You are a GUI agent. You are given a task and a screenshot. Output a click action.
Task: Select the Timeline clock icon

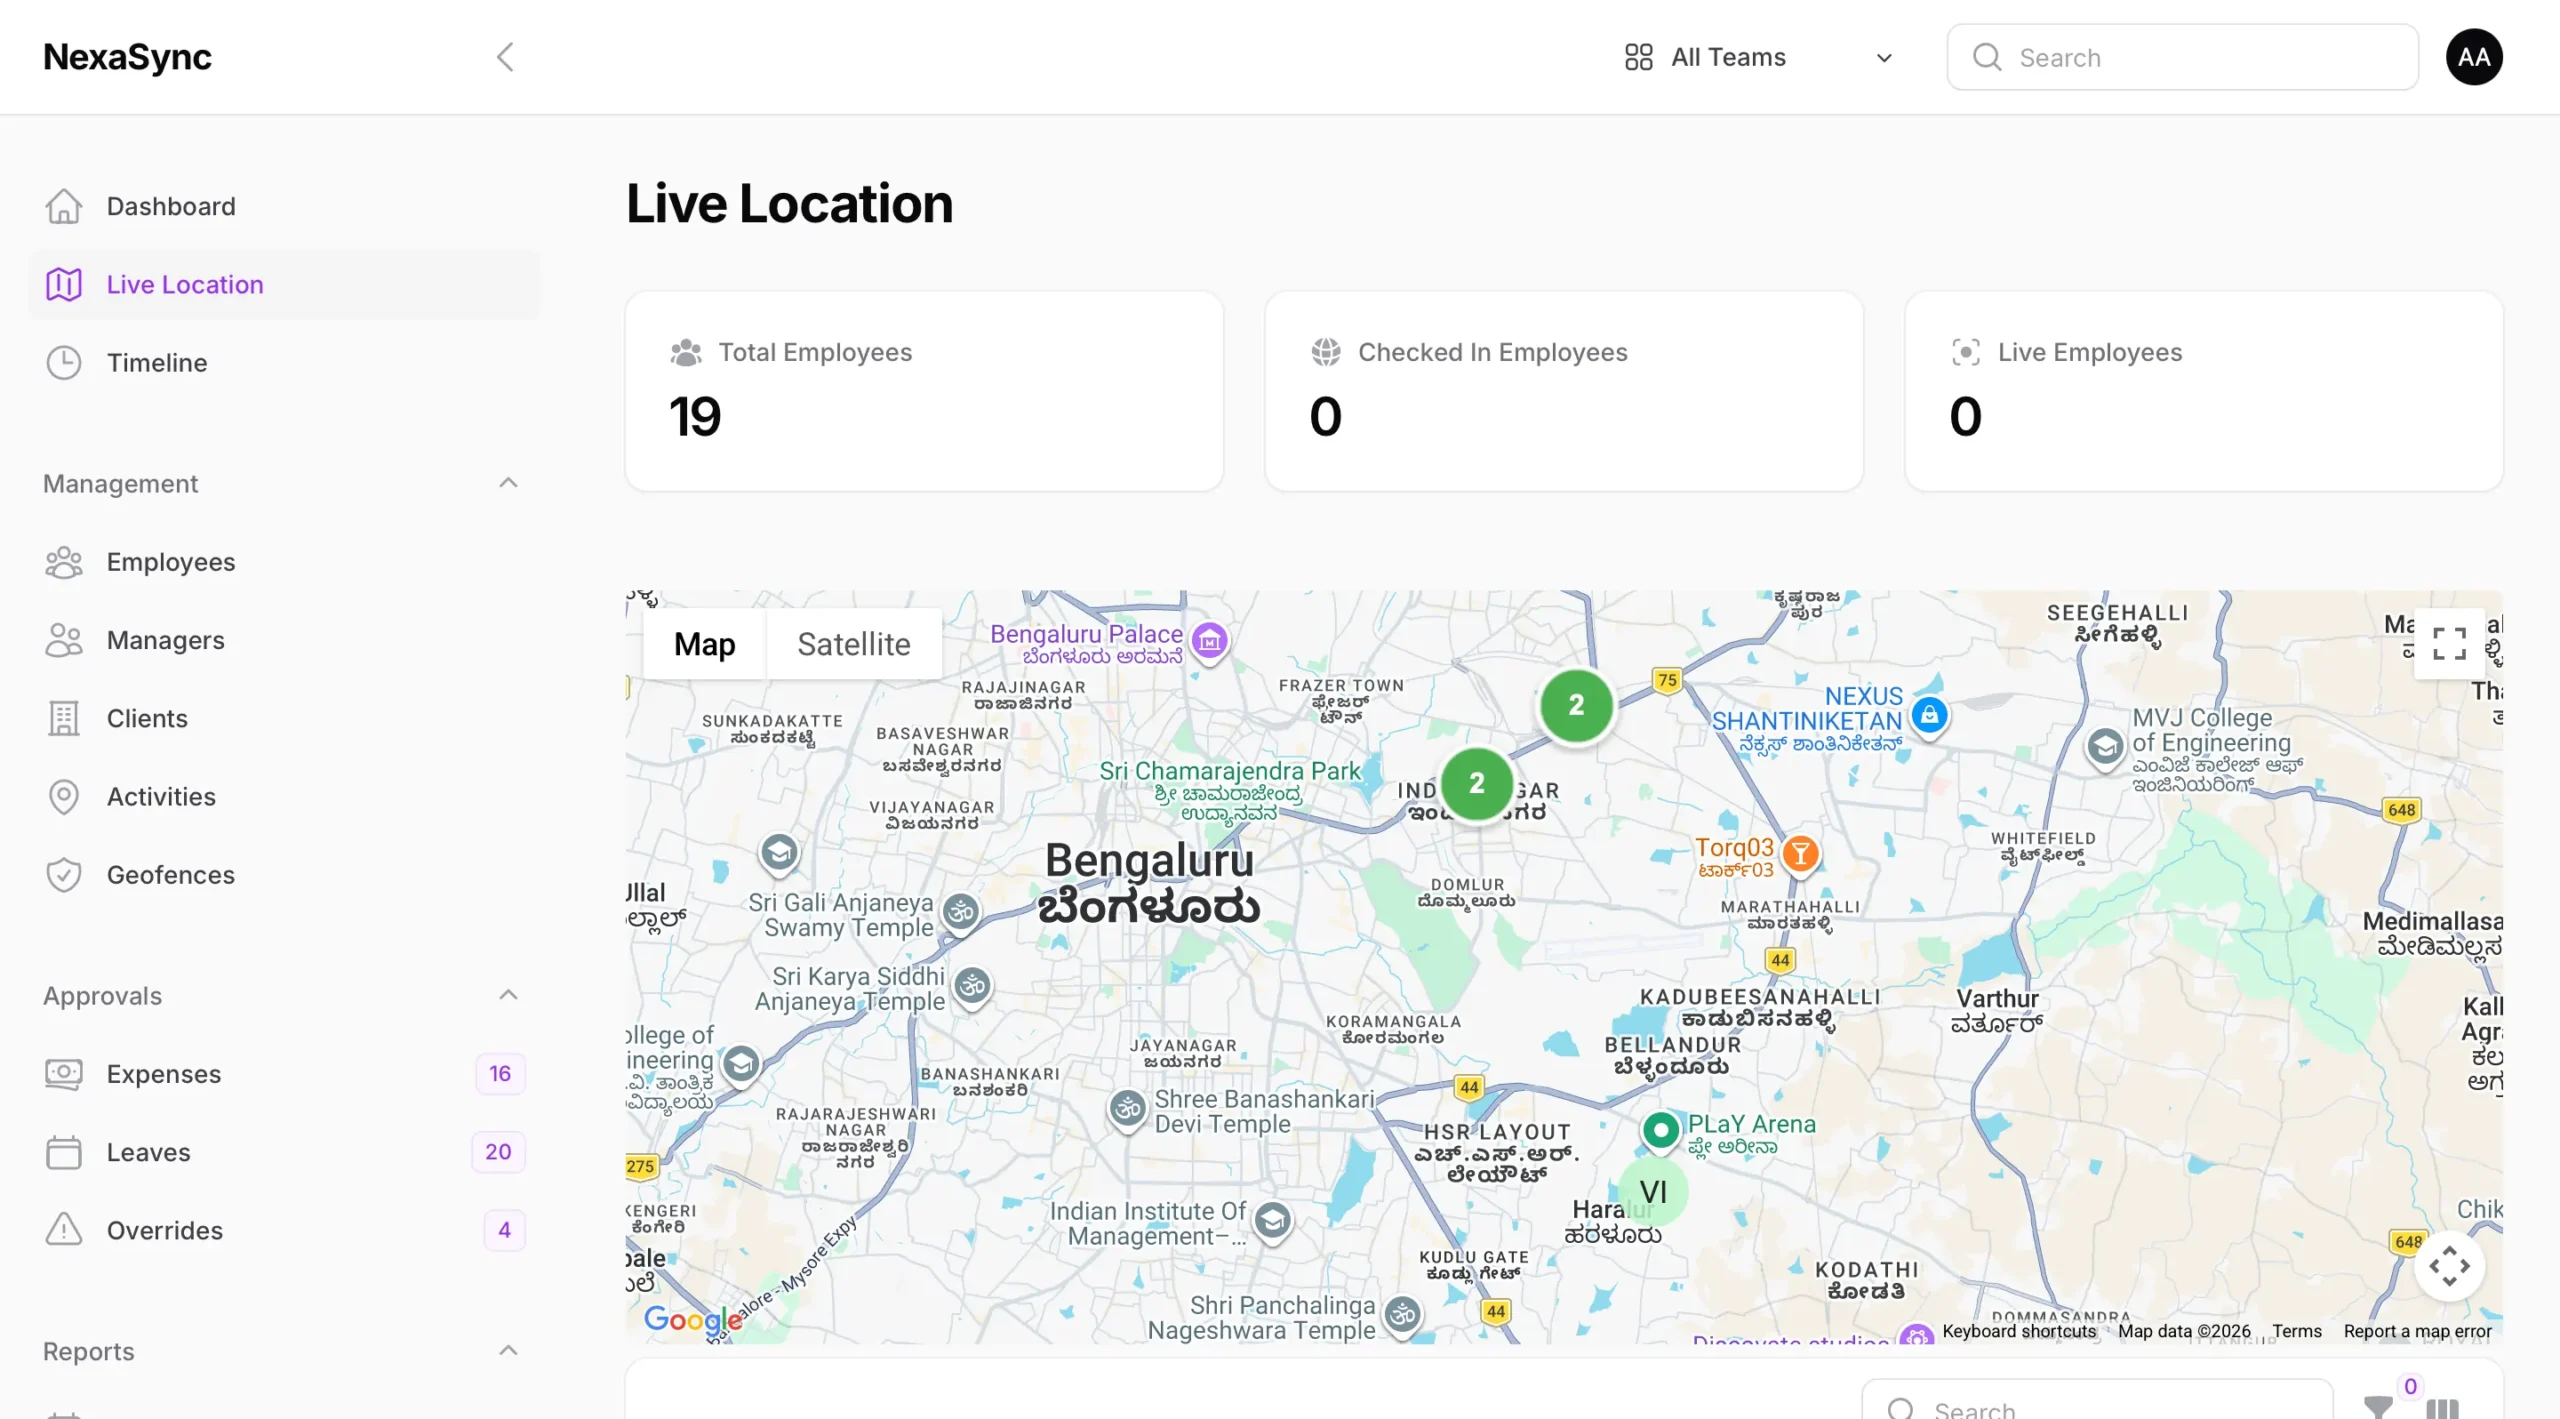pos(64,362)
